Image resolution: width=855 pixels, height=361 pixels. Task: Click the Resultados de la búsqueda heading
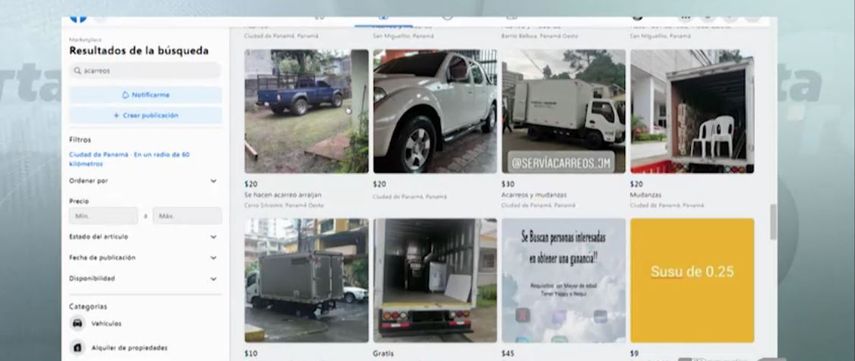tap(139, 51)
